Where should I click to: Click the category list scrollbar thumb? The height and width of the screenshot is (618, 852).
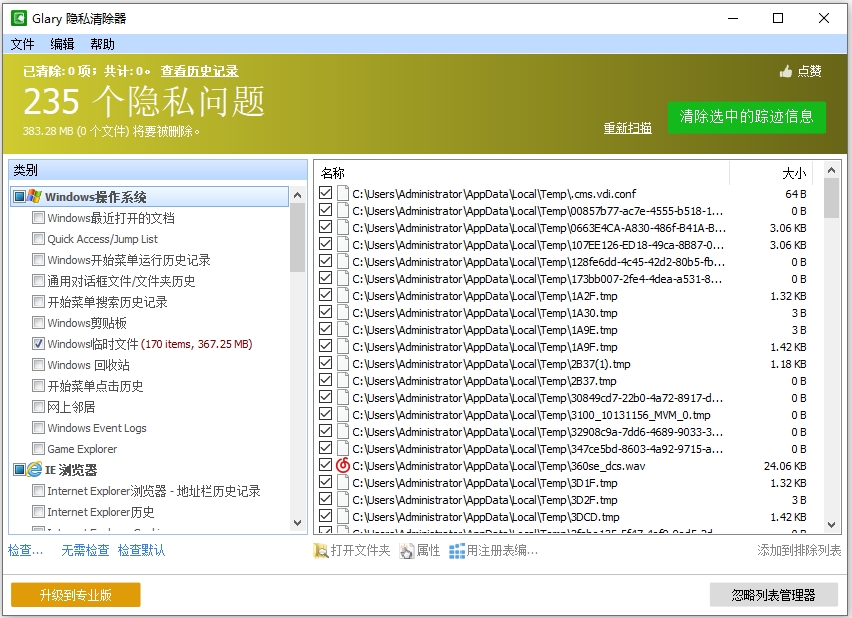click(297, 238)
